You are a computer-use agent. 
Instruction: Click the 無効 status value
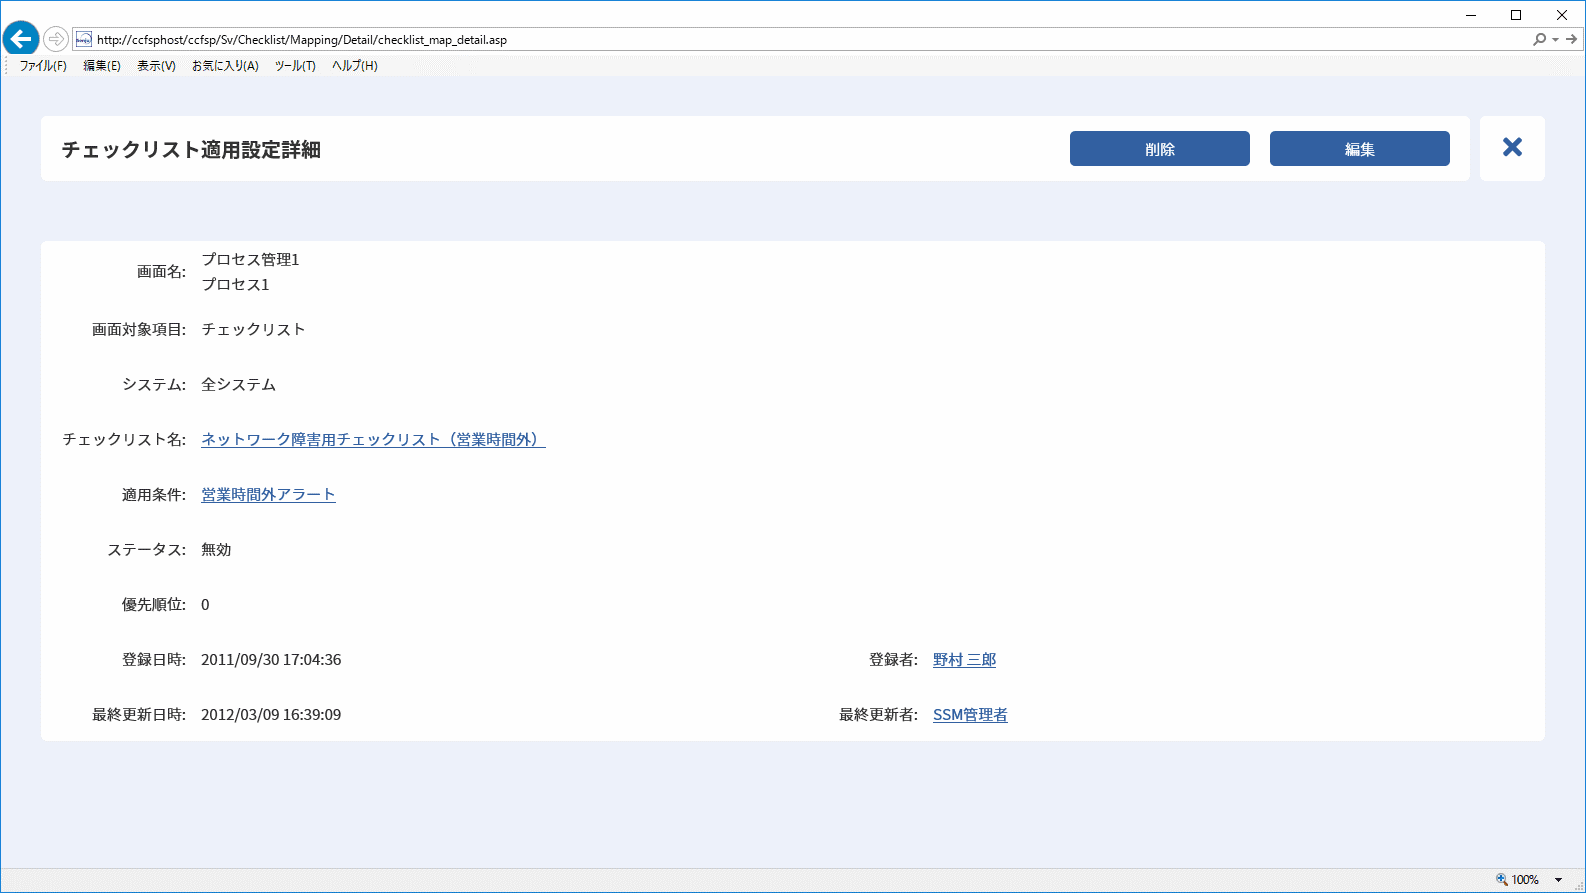tap(216, 549)
